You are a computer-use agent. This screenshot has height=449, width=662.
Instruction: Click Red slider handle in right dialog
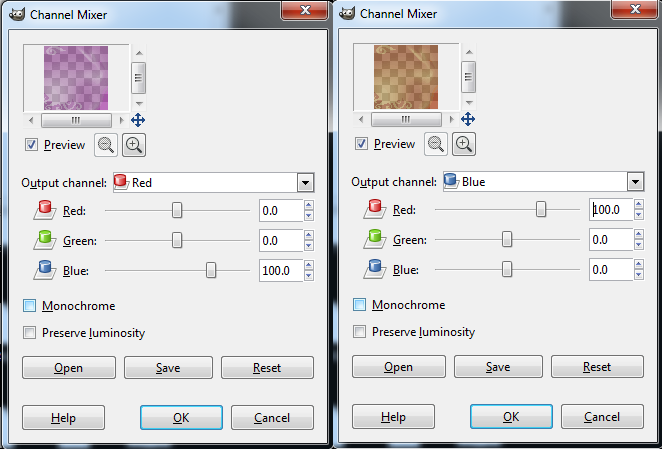click(x=541, y=210)
